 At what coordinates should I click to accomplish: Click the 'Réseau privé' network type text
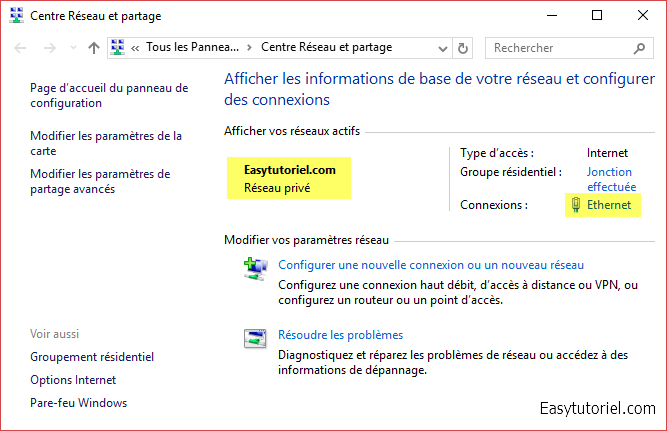point(277,188)
